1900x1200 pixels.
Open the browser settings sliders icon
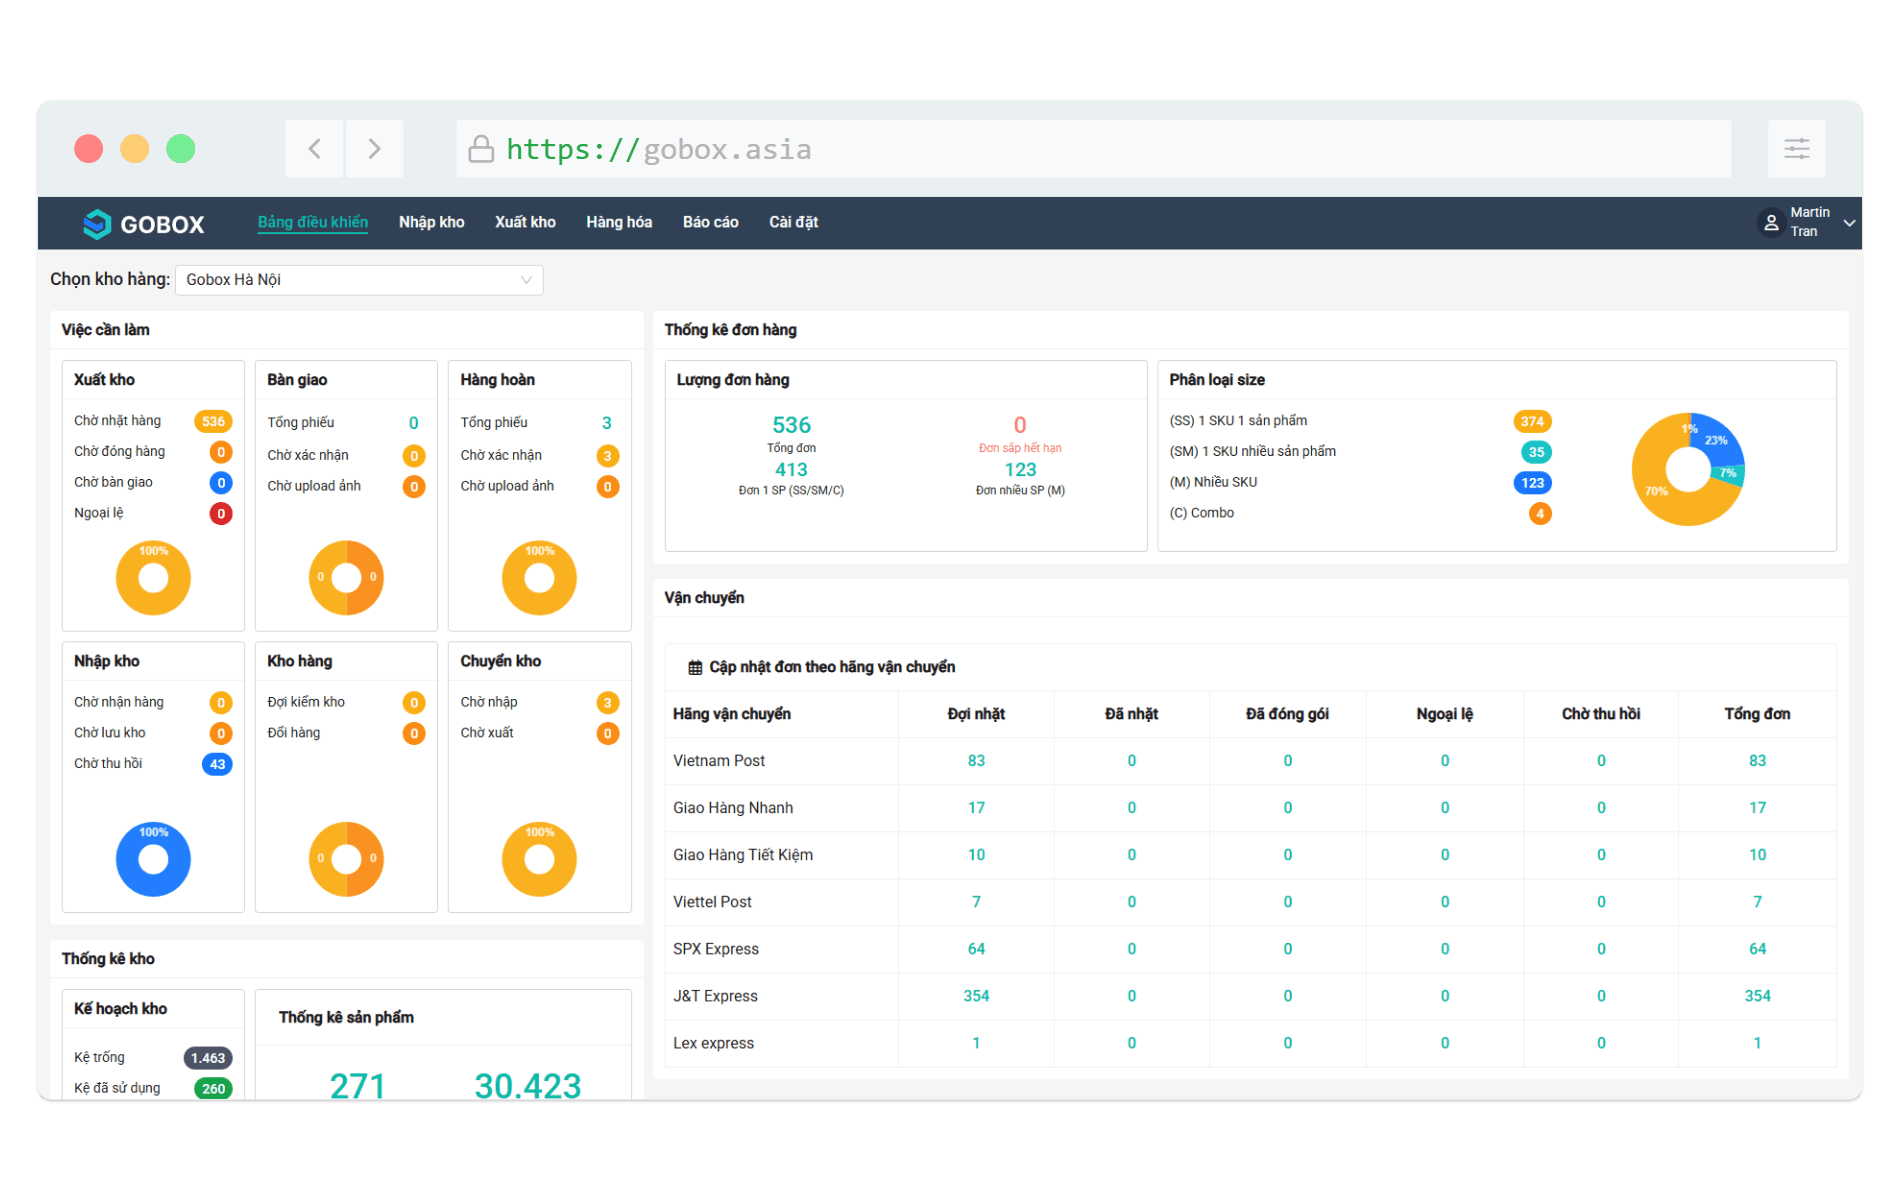coord(1796,149)
